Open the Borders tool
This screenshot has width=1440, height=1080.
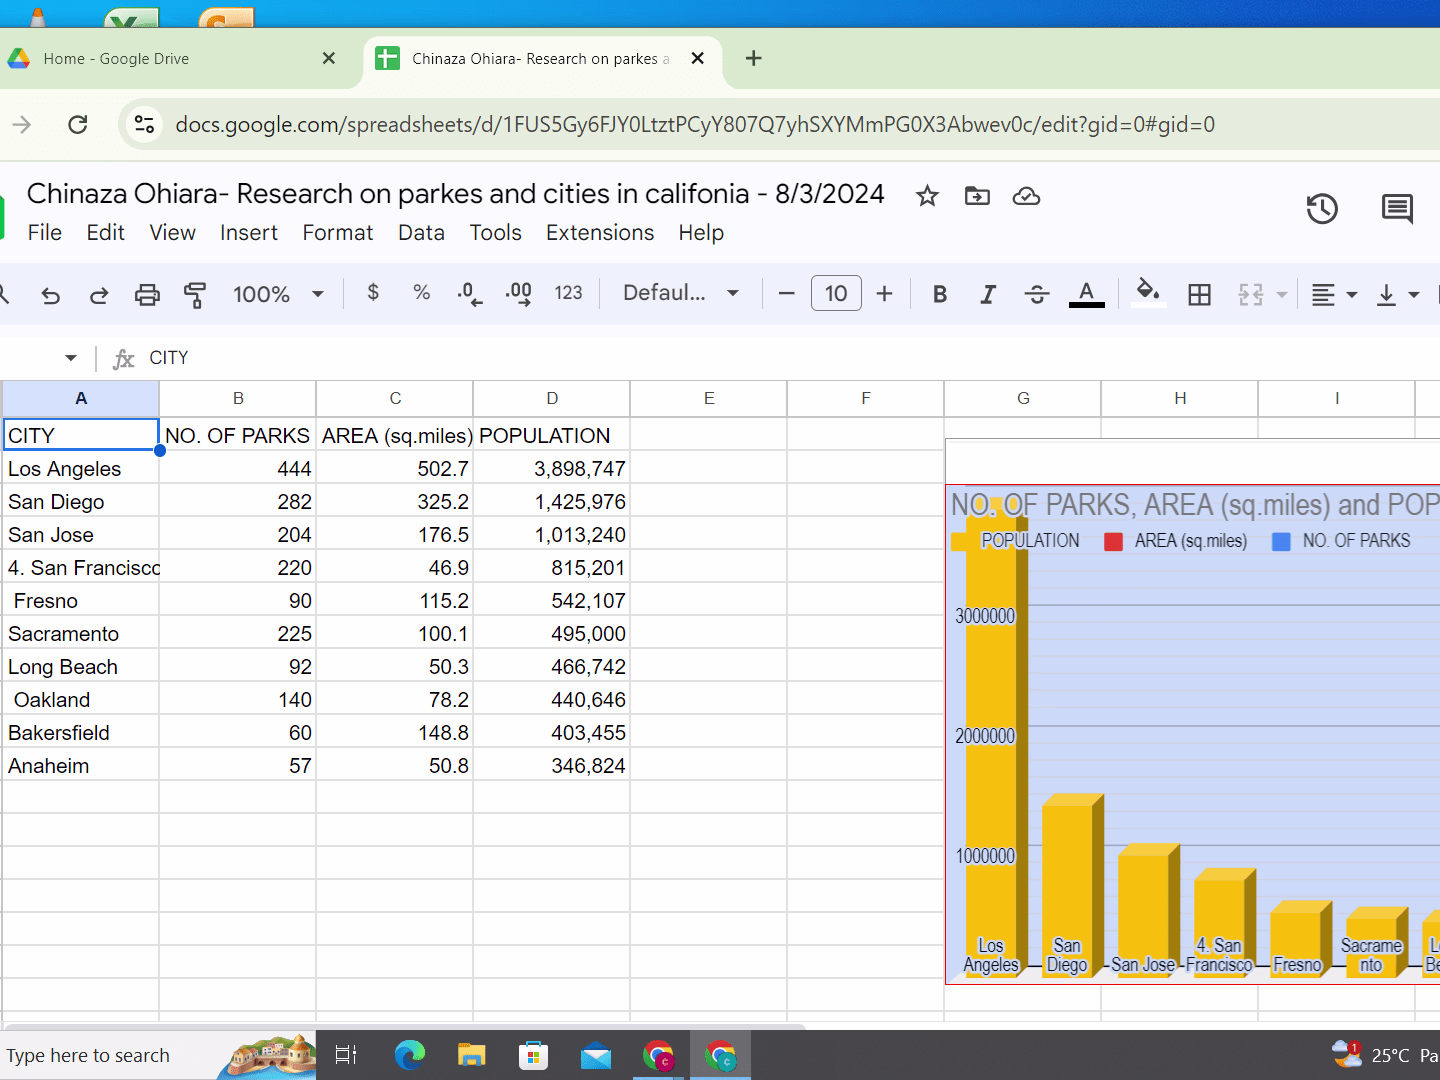[1199, 294]
